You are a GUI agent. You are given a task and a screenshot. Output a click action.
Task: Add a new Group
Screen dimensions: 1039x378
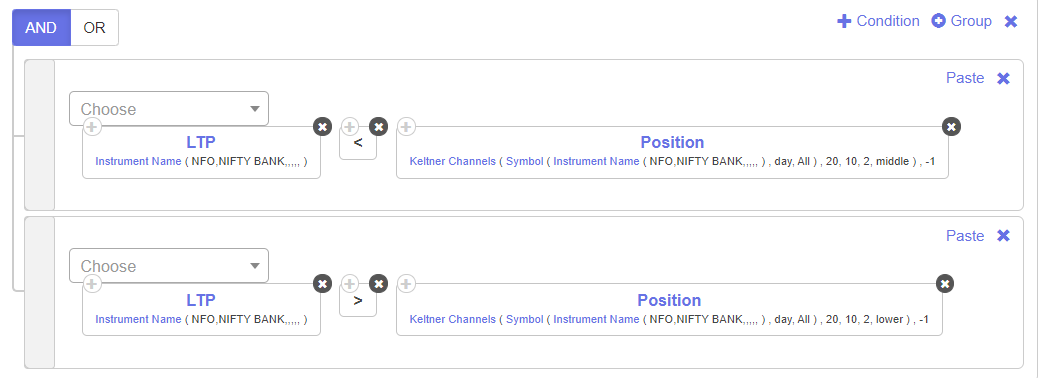pyautogui.click(x=961, y=21)
